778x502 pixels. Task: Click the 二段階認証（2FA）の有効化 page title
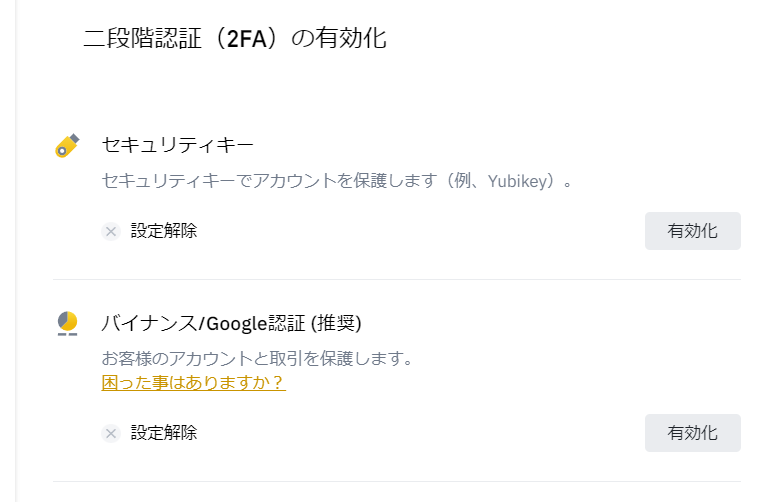click(235, 38)
